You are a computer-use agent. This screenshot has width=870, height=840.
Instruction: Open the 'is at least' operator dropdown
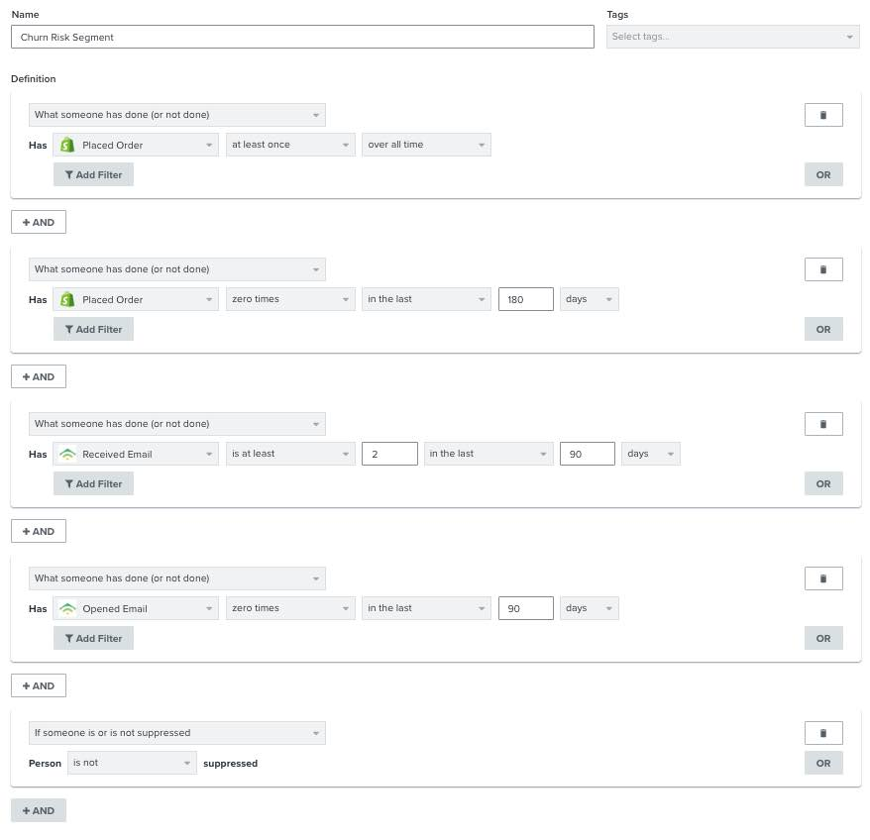[x=290, y=454]
